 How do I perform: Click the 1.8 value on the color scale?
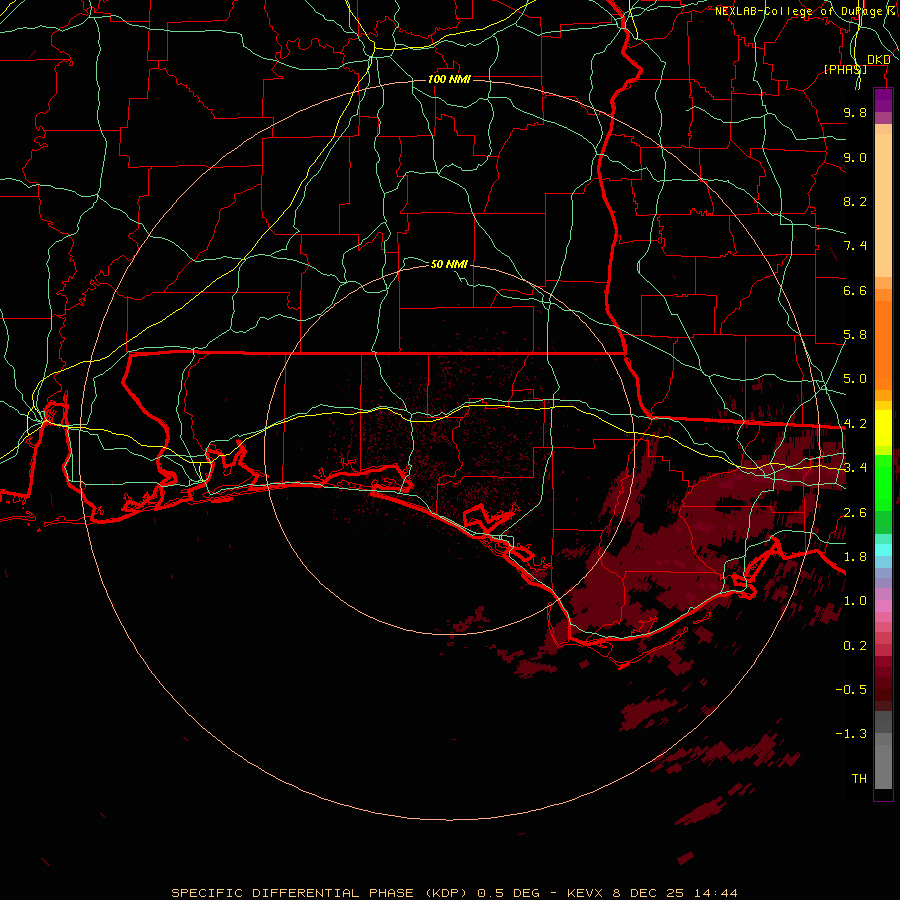[855, 557]
